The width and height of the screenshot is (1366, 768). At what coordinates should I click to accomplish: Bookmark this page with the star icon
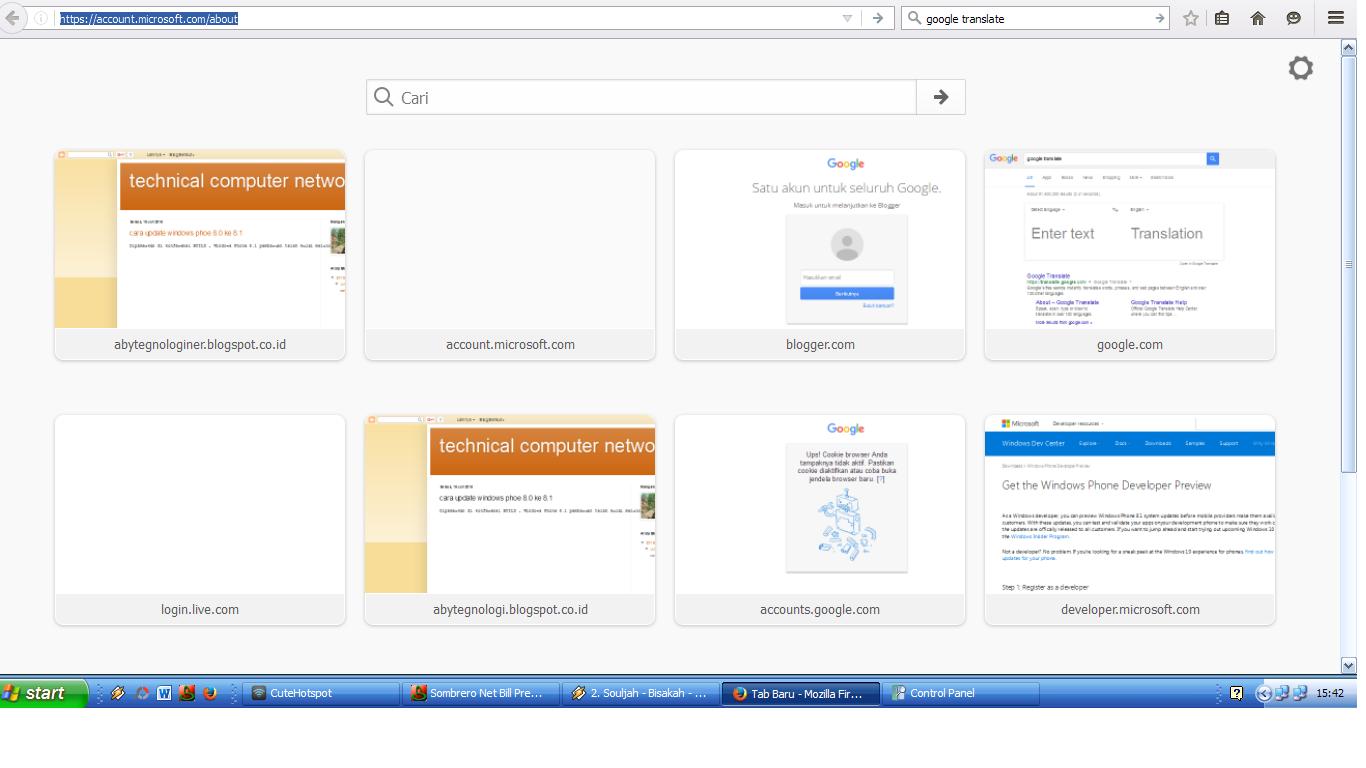click(x=1190, y=18)
